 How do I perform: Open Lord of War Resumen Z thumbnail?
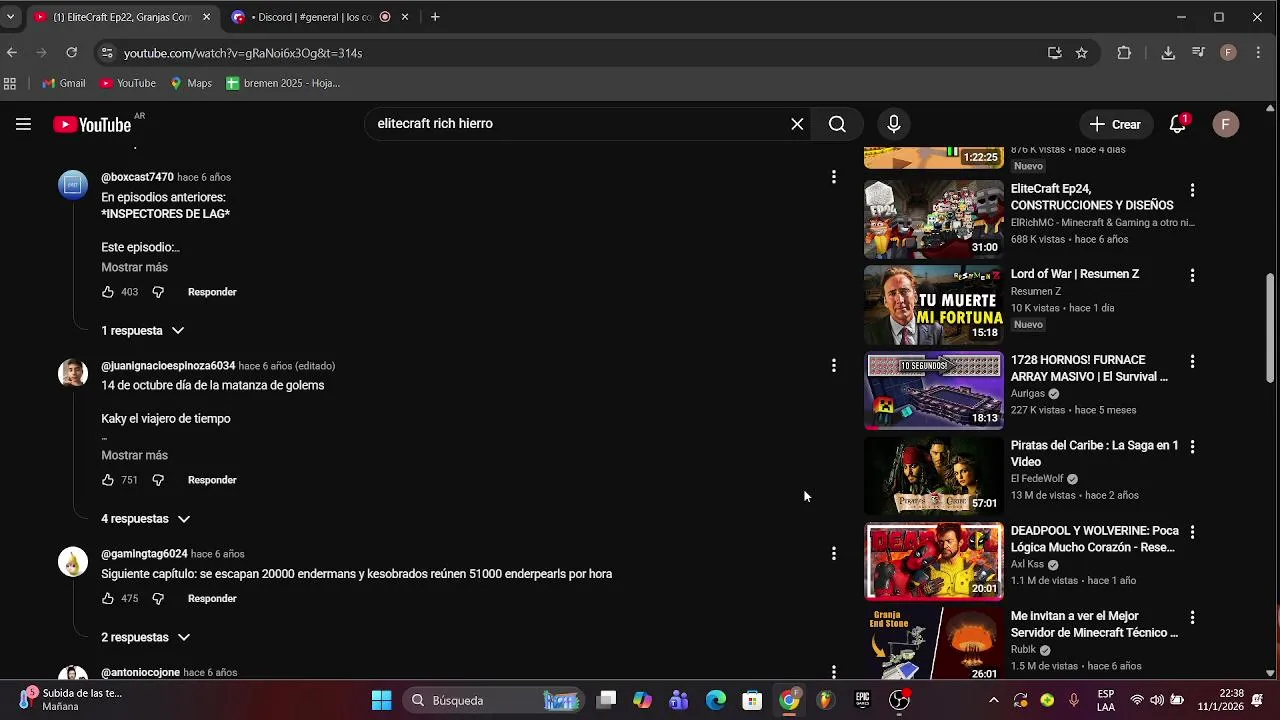click(x=934, y=305)
